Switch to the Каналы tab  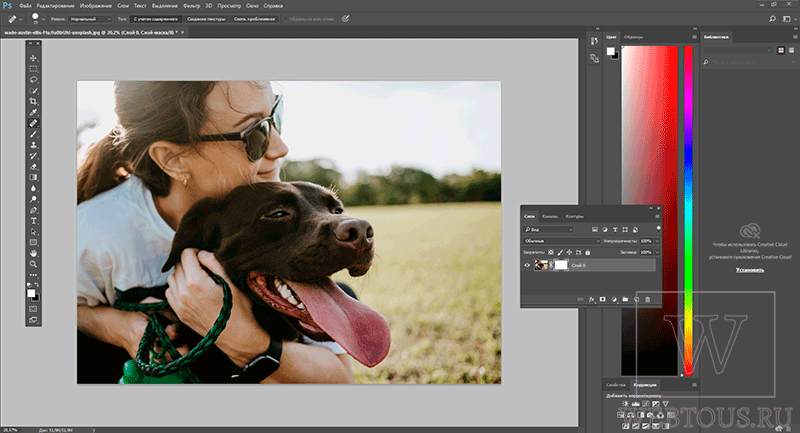tap(550, 216)
